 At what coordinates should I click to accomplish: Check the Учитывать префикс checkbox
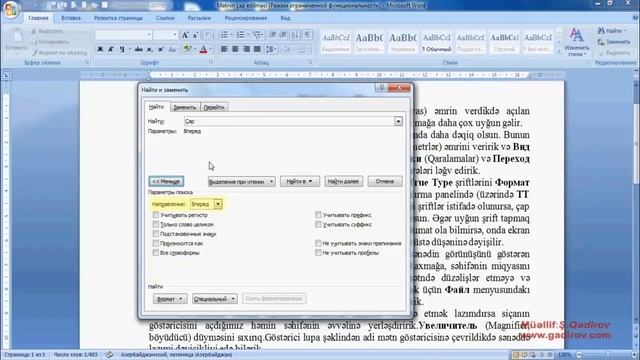click(318, 215)
